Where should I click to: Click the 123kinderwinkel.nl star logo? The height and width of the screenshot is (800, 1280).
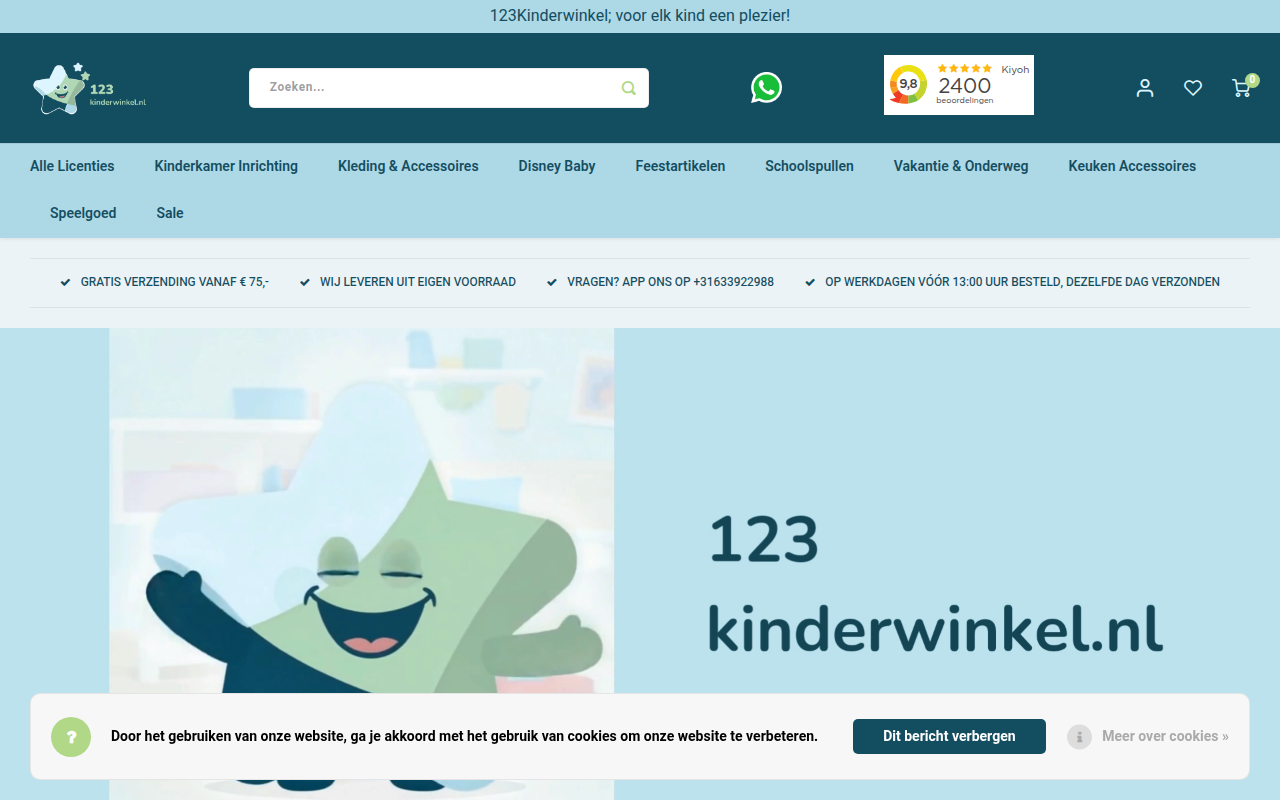(89, 89)
